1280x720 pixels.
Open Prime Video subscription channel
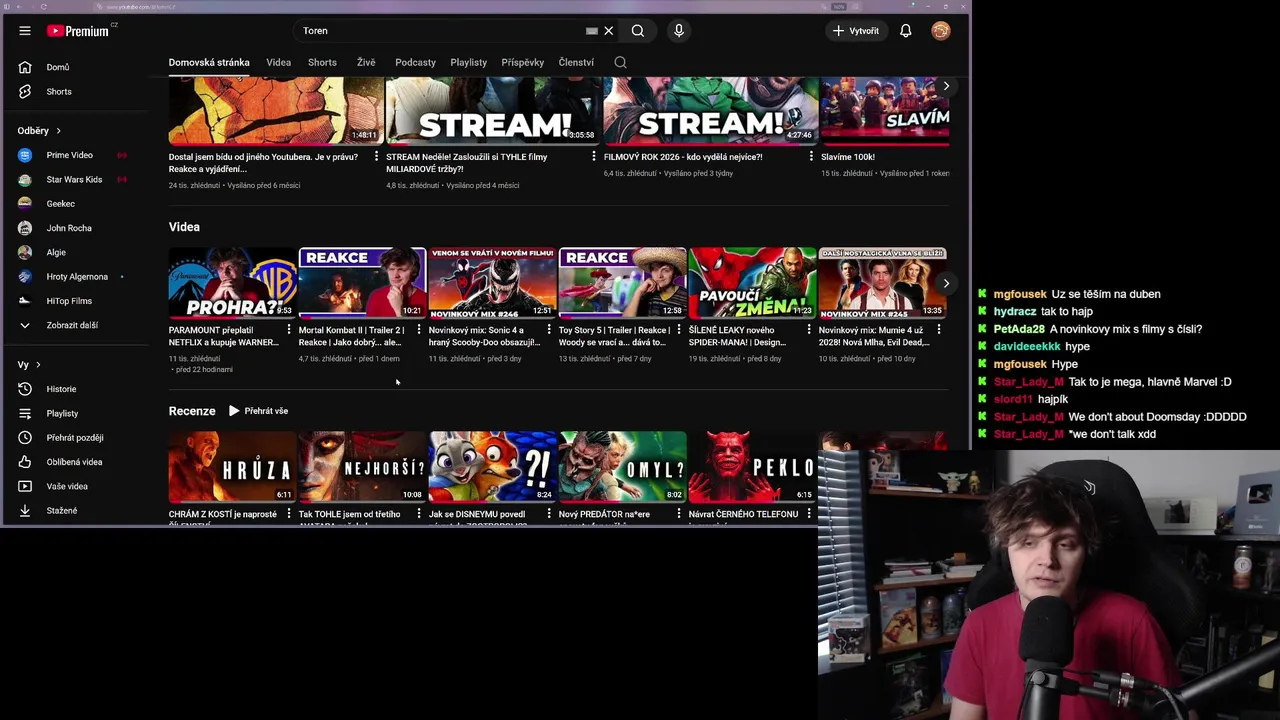pos(70,155)
